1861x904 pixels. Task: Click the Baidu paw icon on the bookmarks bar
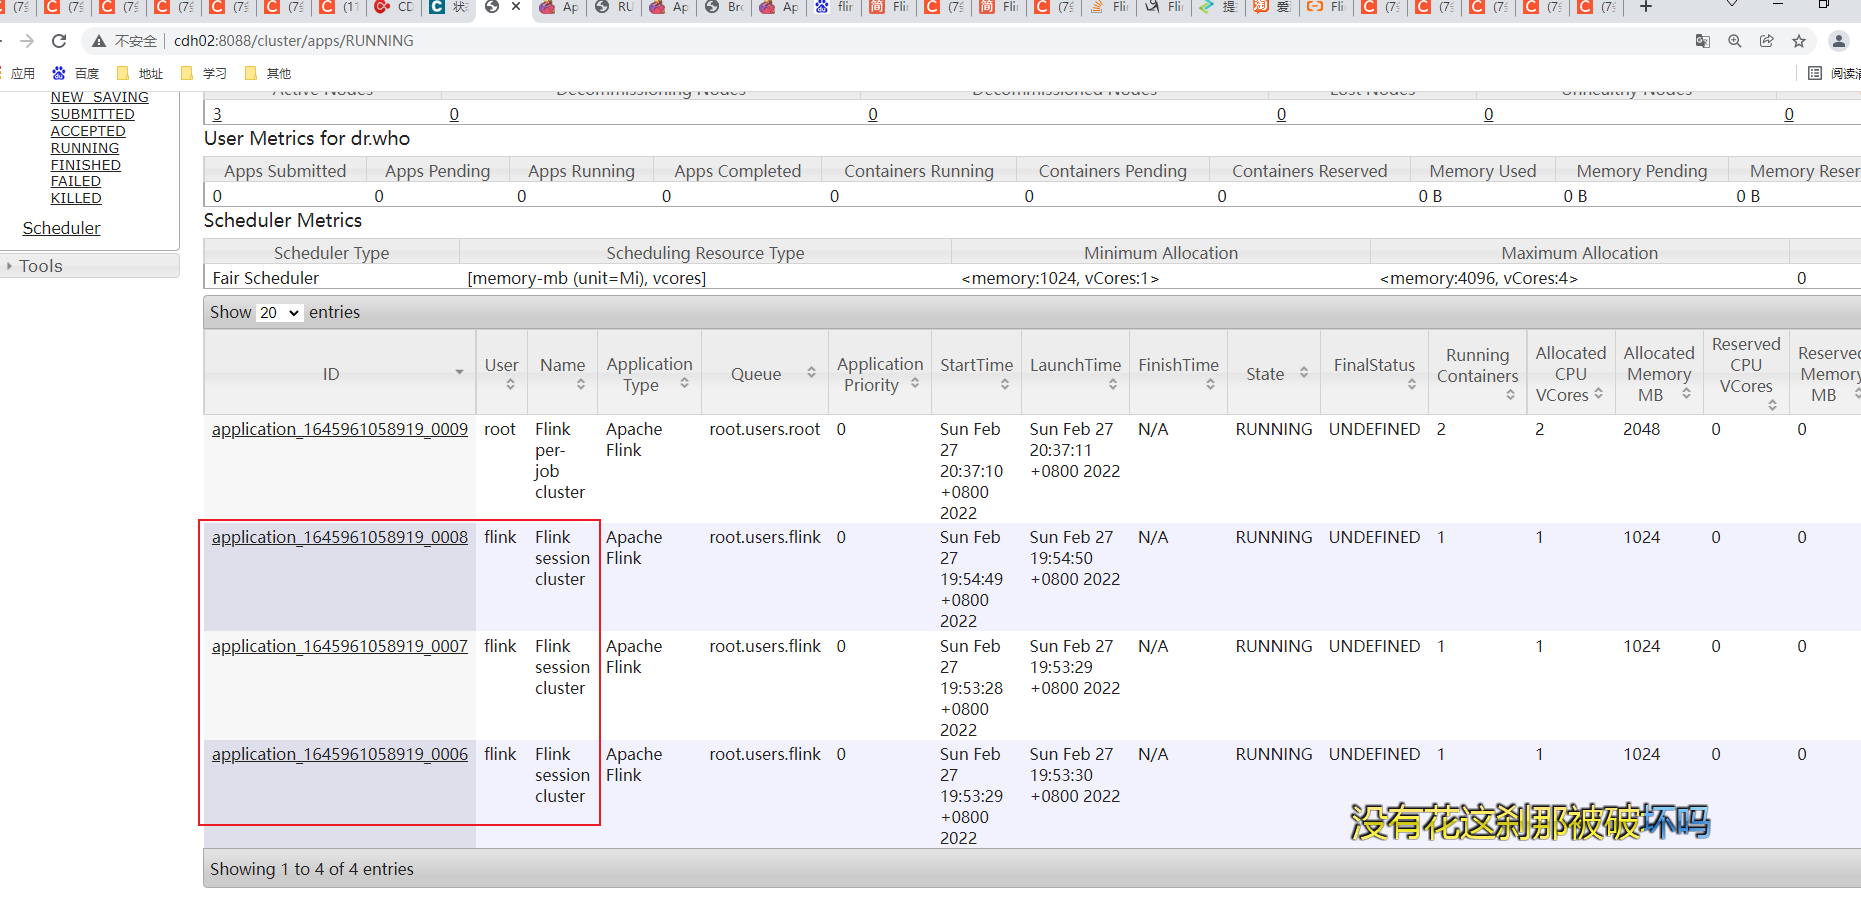point(59,72)
